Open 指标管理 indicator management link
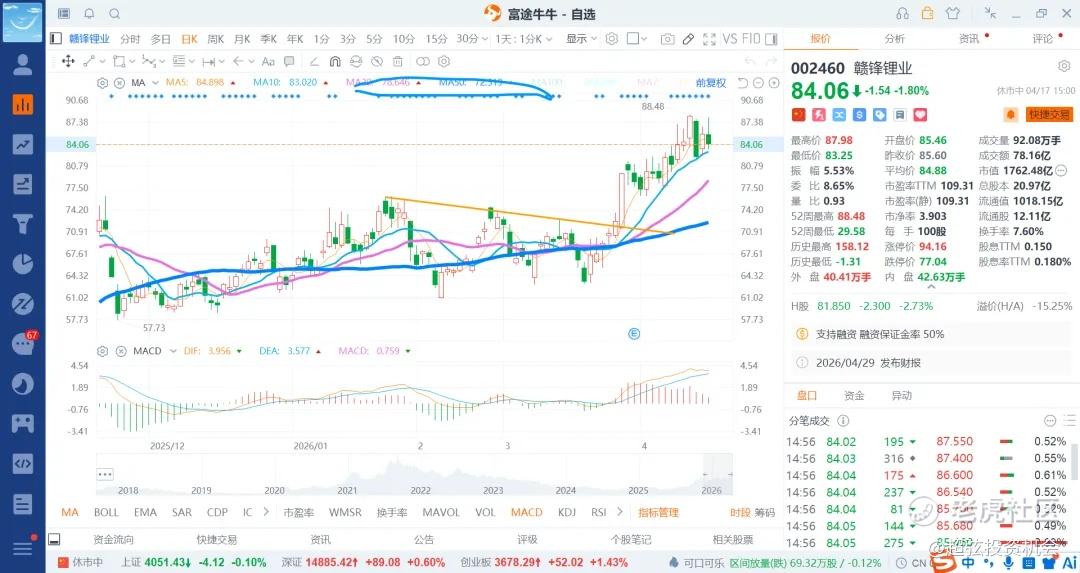Image resolution: width=1080 pixels, height=573 pixels. 658,512
